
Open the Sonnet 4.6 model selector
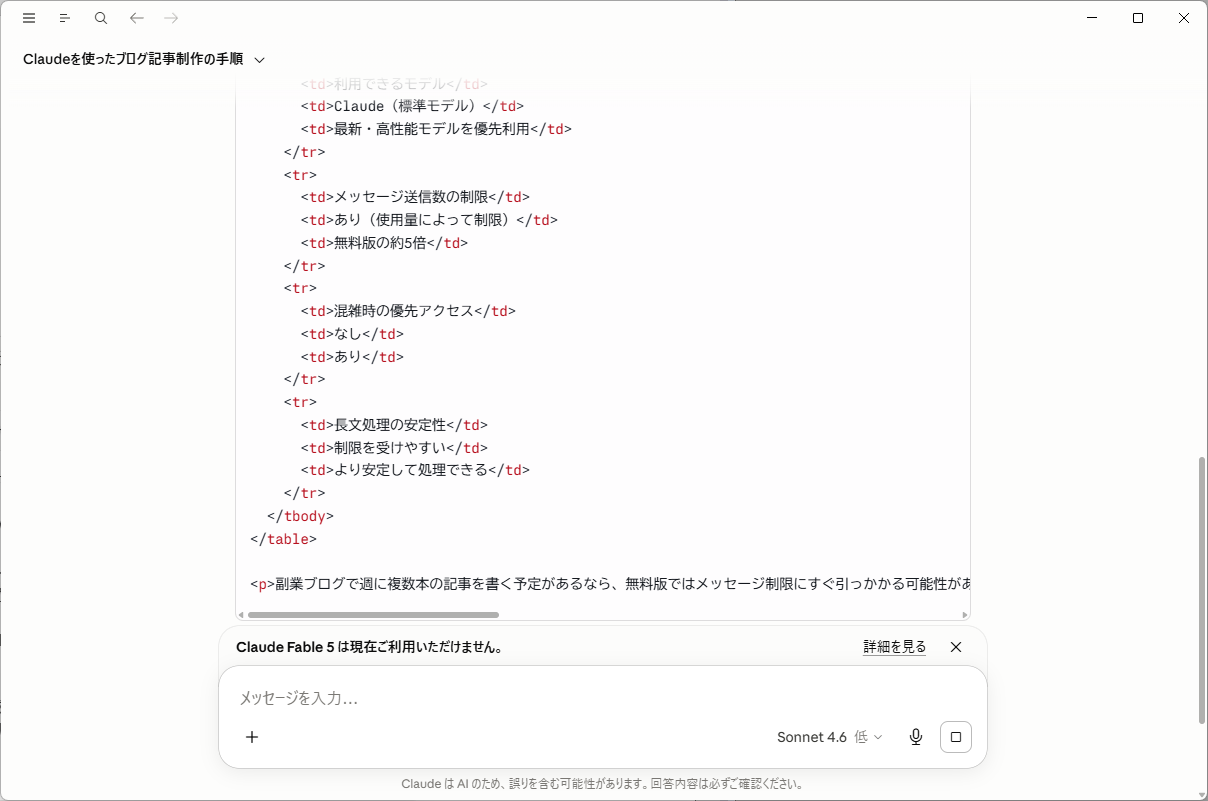(x=830, y=737)
